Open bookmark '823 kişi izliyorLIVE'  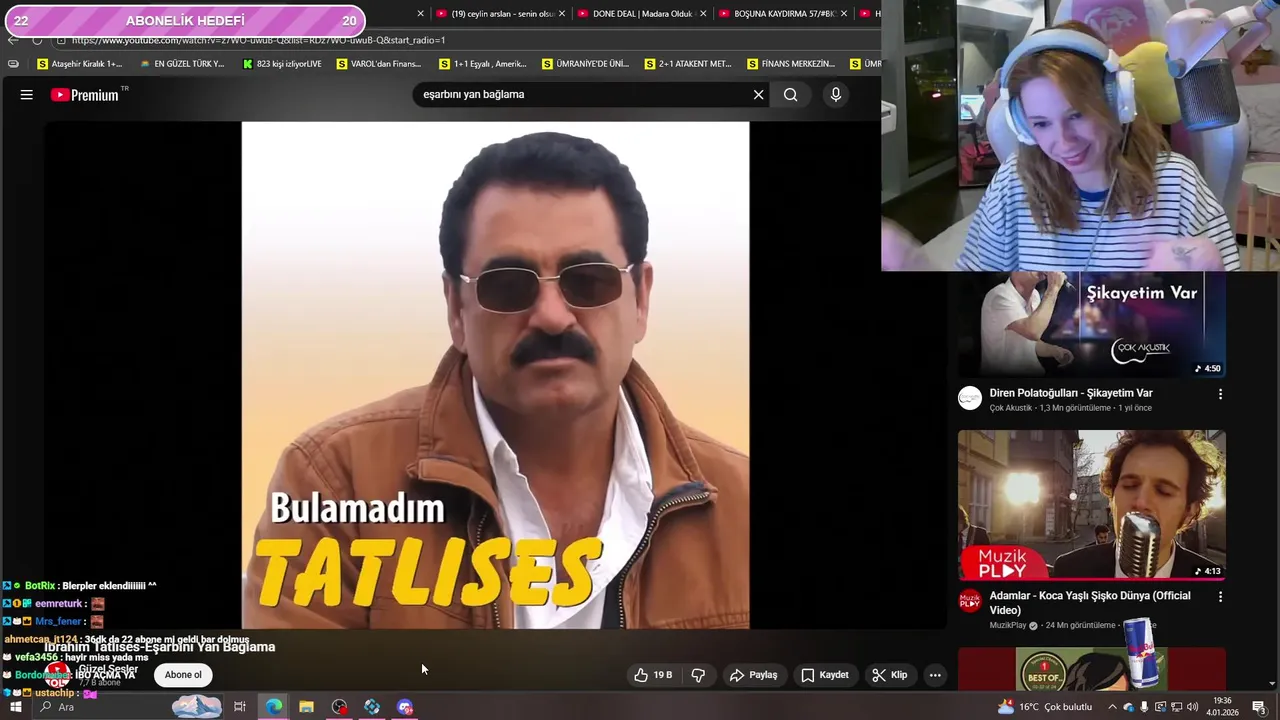pyautogui.click(x=282, y=64)
